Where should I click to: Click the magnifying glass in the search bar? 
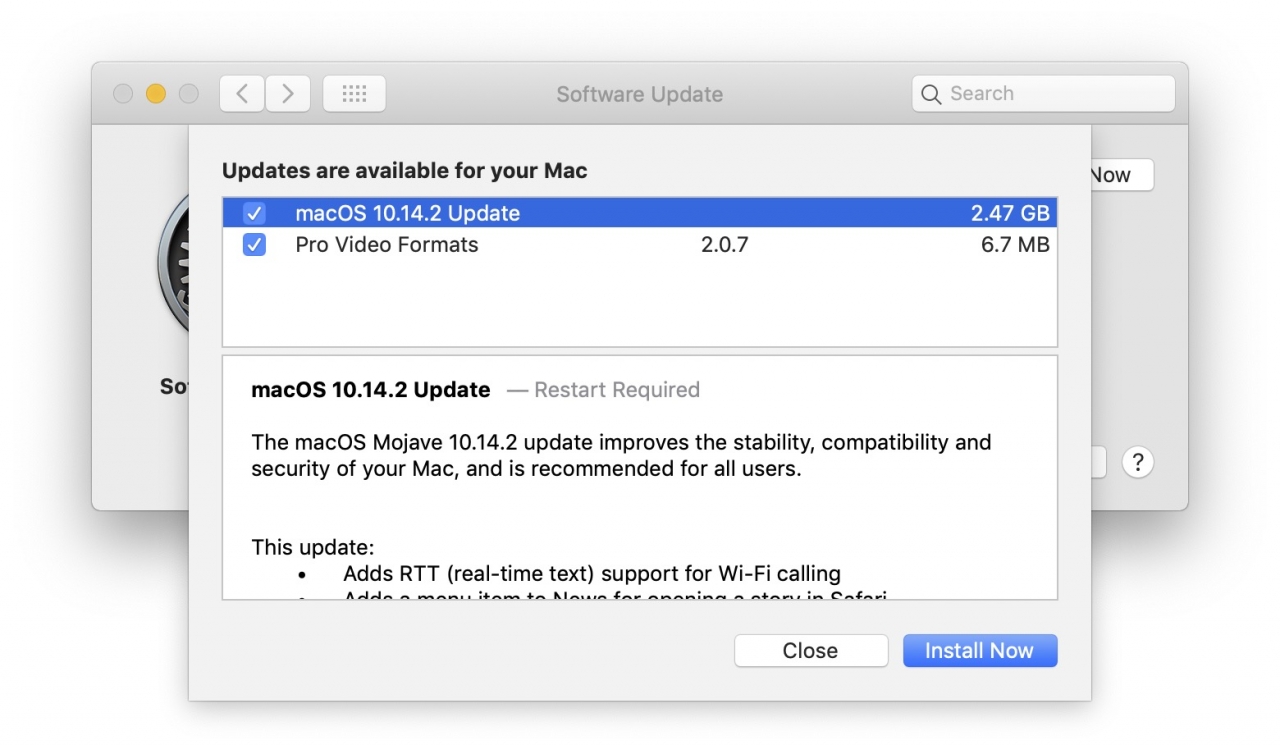click(x=932, y=93)
